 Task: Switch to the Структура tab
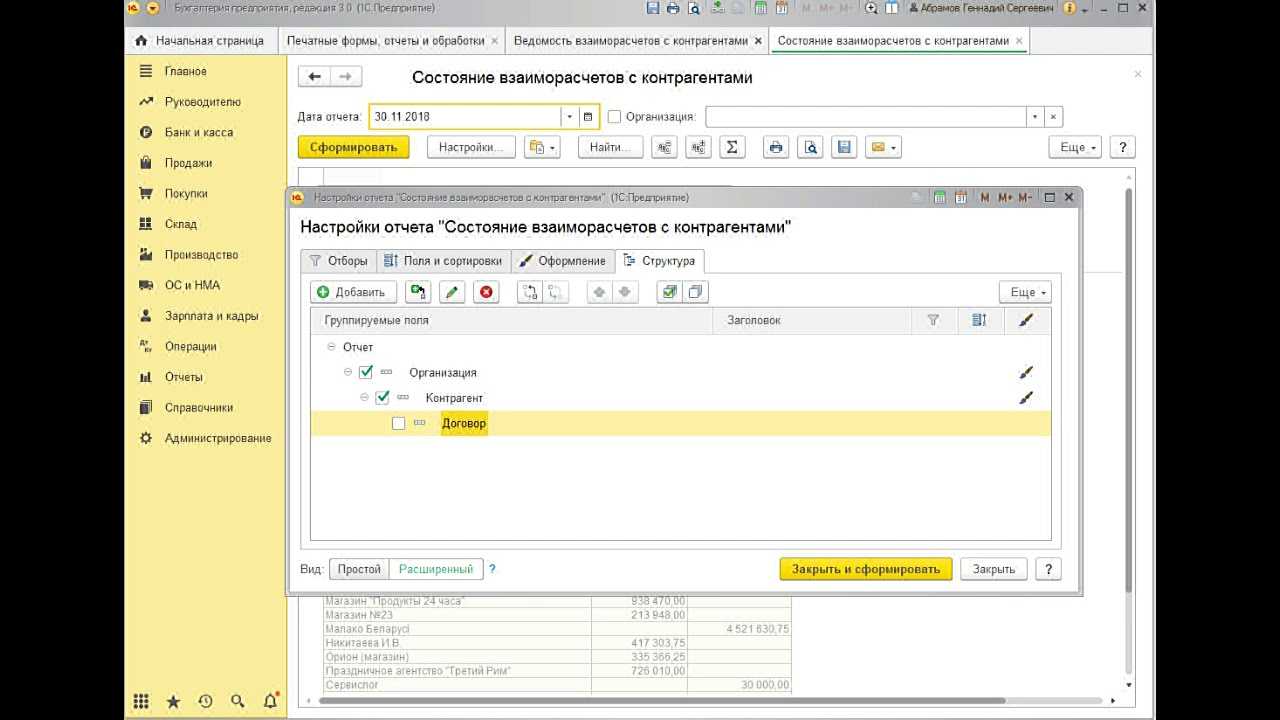coord(659,261)
